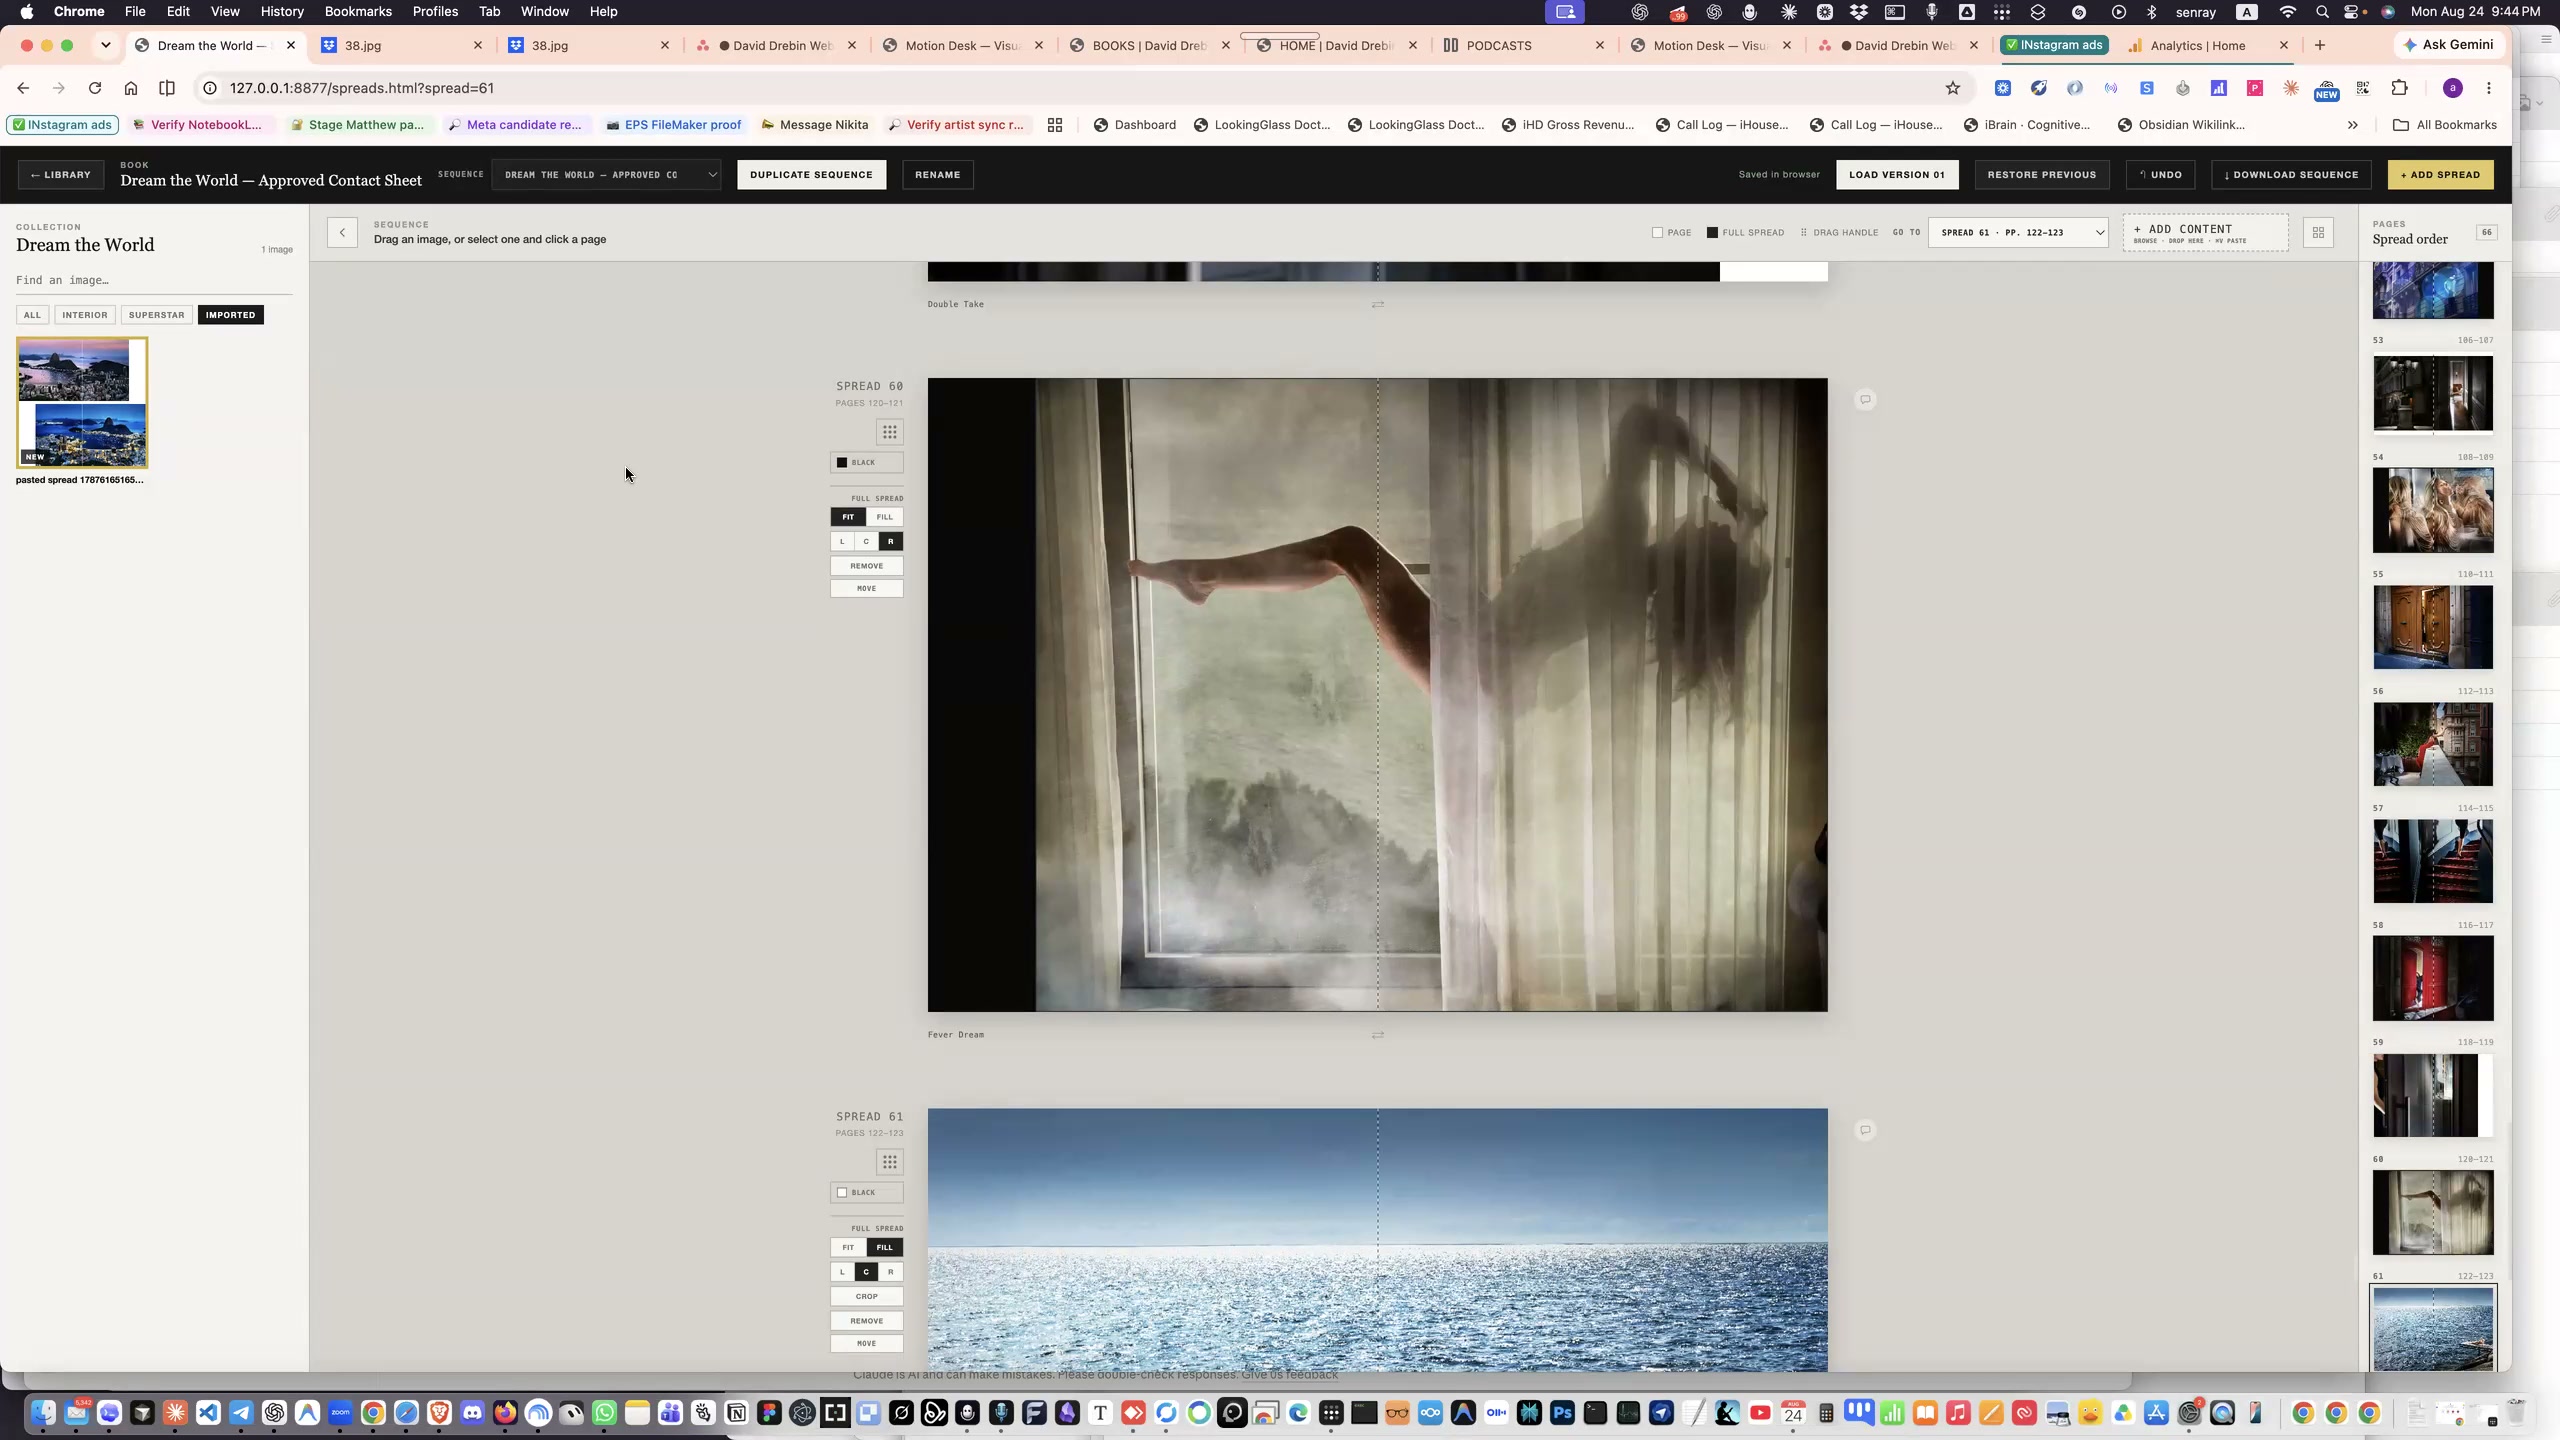This screenshot has width=2560, height=1440.
Task: Click the DUPLICATE SEQUENCE button
Action: click(811, 174)
